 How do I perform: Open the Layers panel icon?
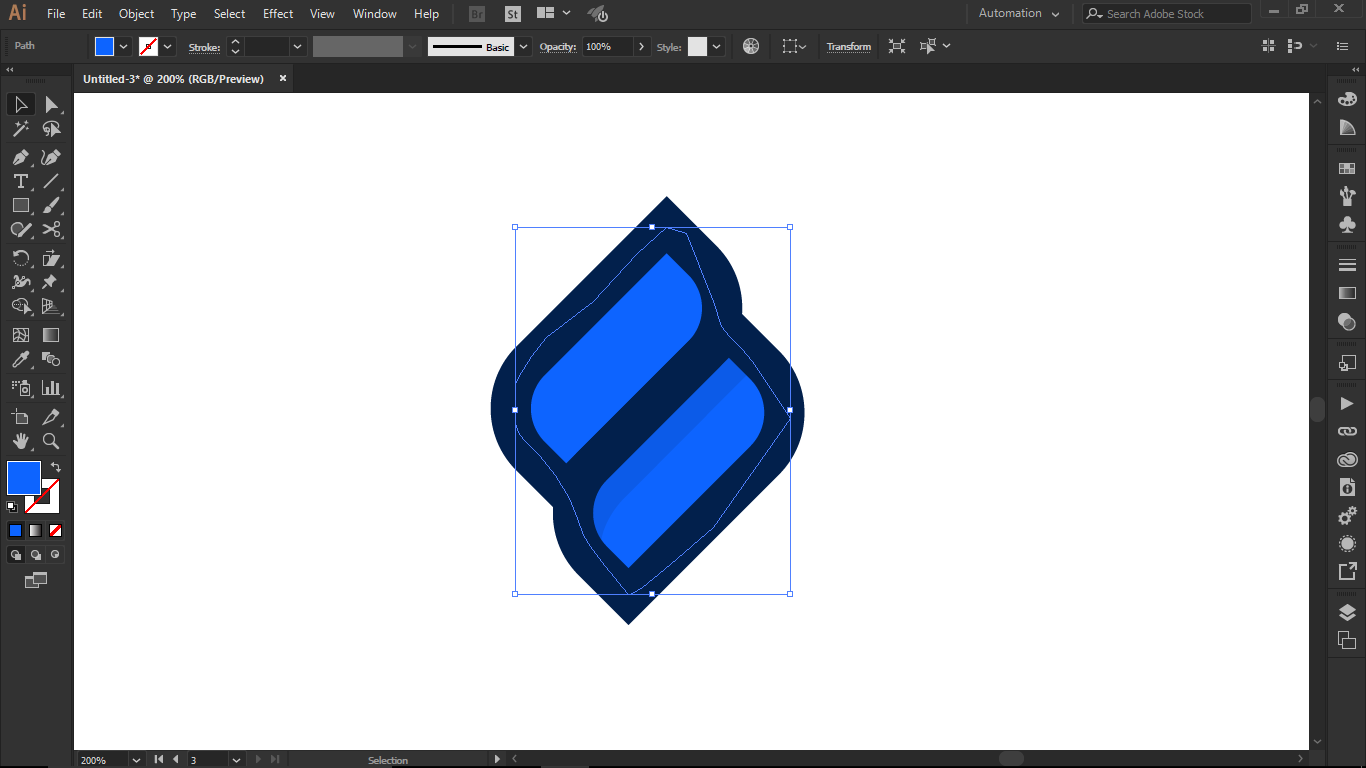click(1347, 613)
